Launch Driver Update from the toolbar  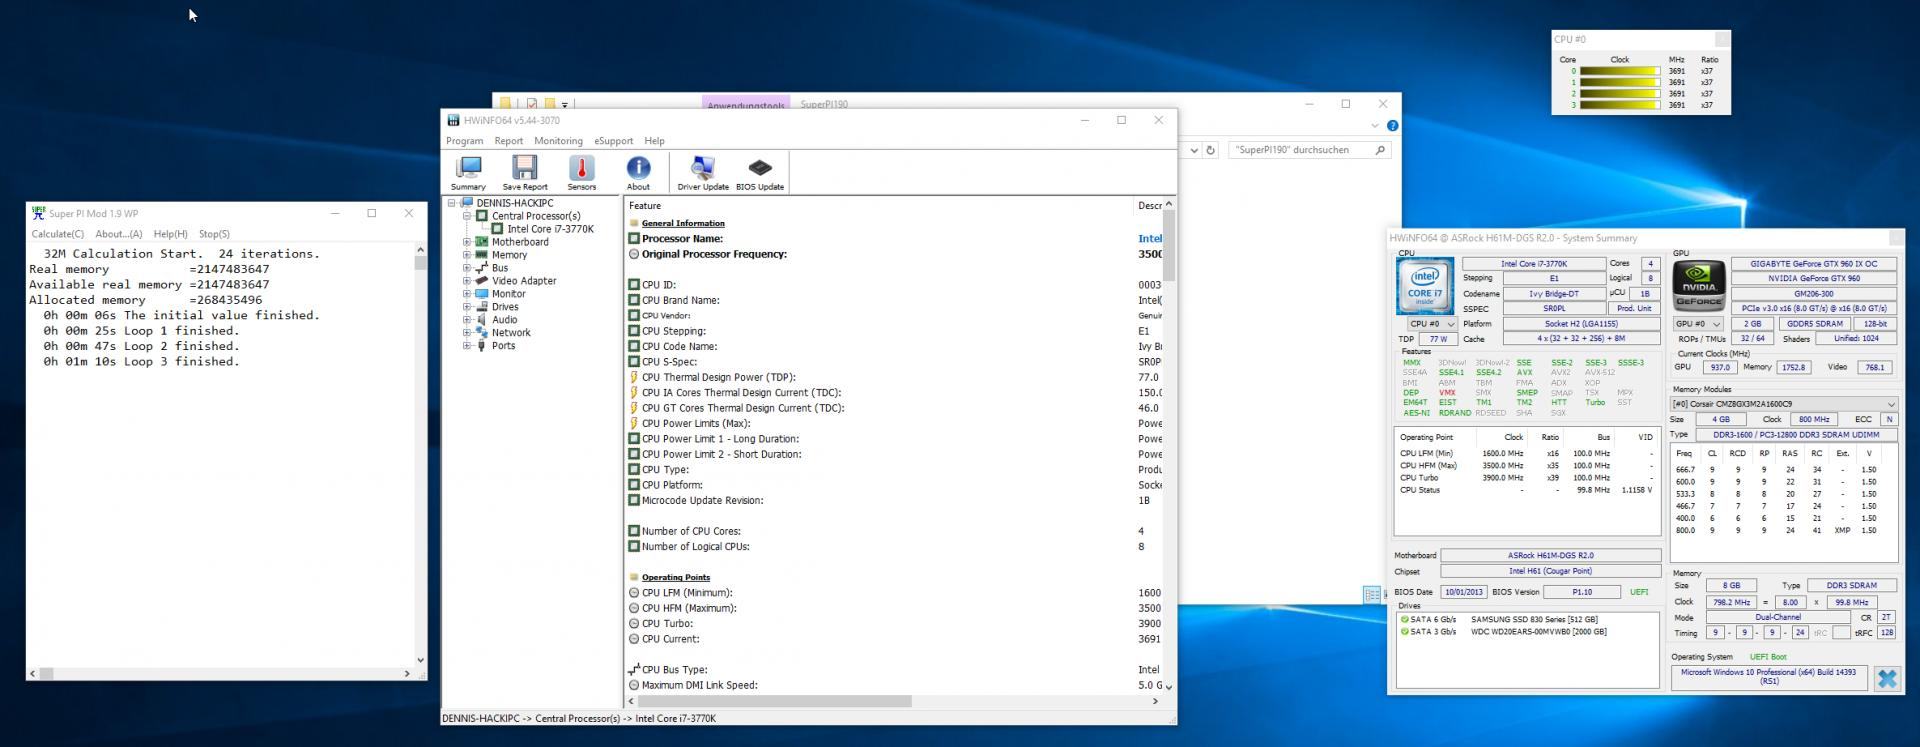point(703,172)
